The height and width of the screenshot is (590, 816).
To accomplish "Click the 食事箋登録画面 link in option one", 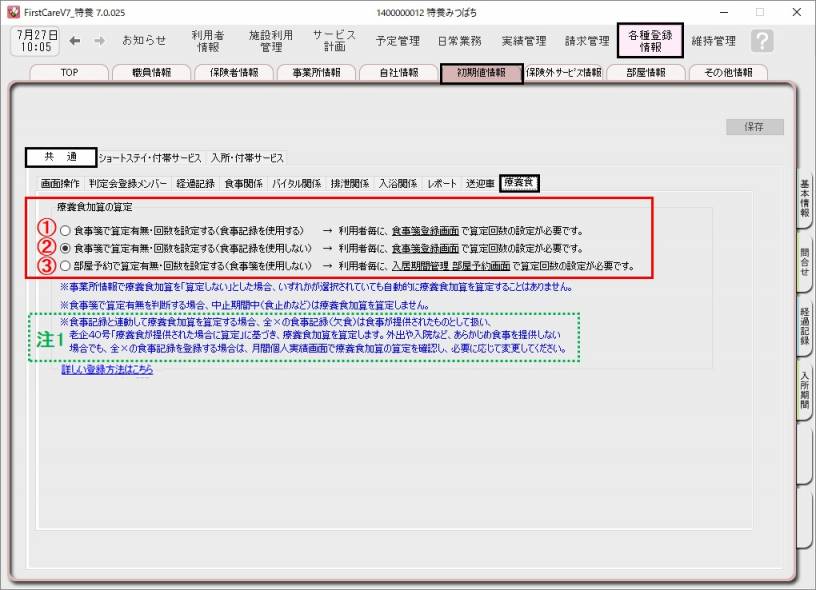I will 425,231.
